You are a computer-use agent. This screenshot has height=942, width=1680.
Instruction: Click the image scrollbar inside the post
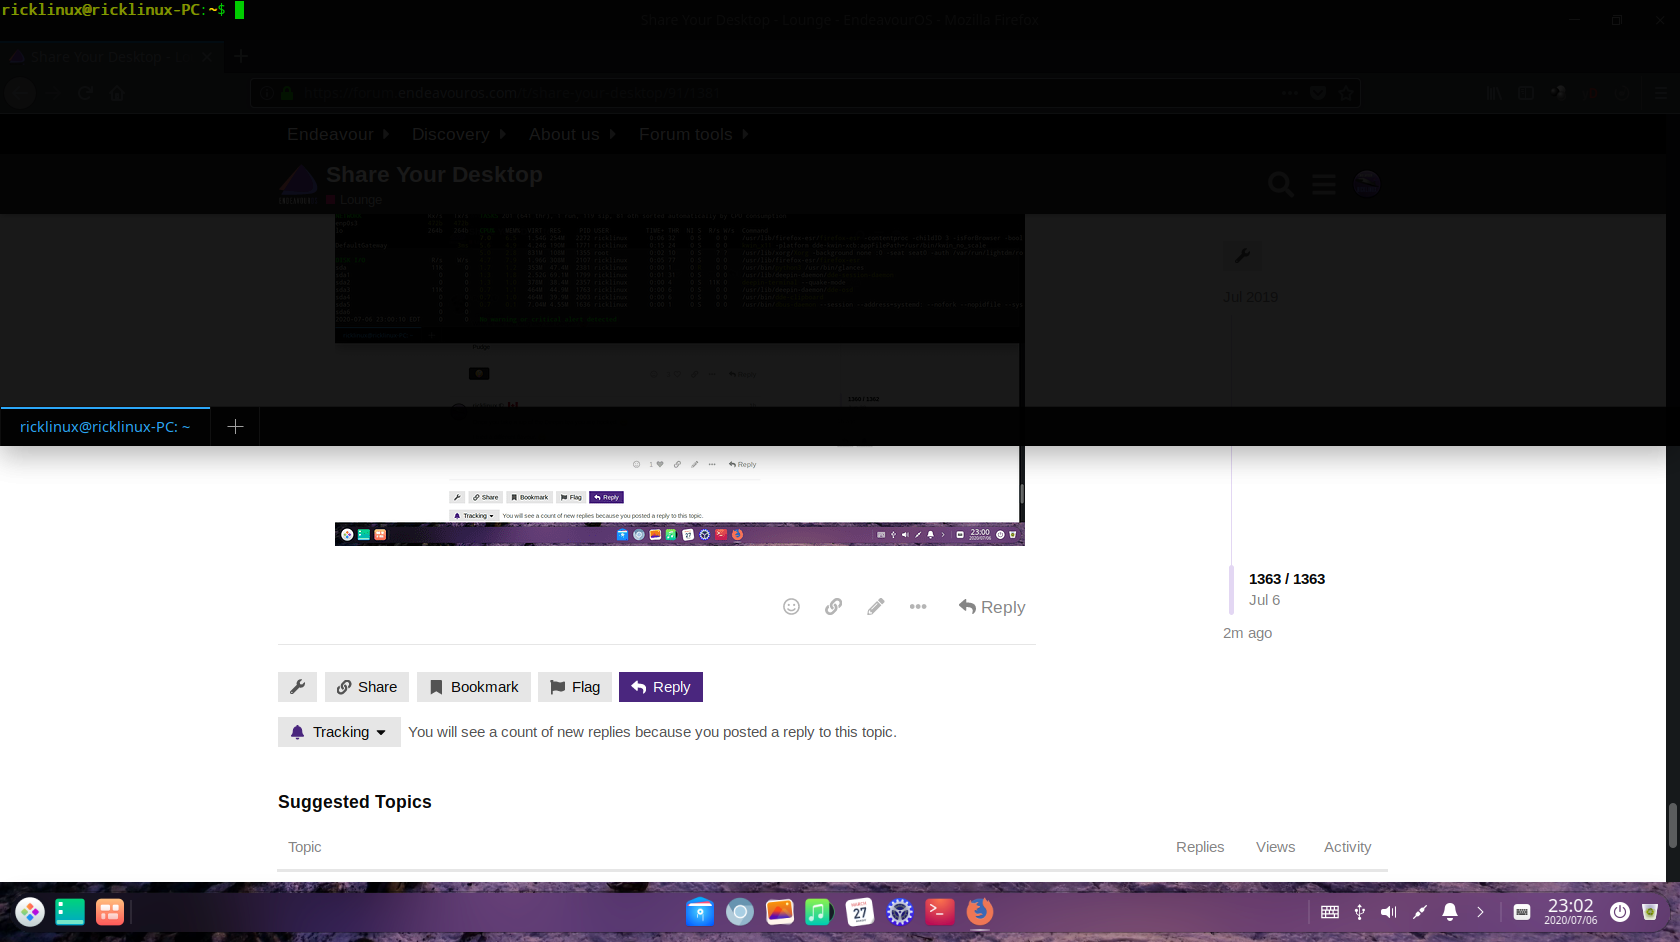pos(1021,493)
